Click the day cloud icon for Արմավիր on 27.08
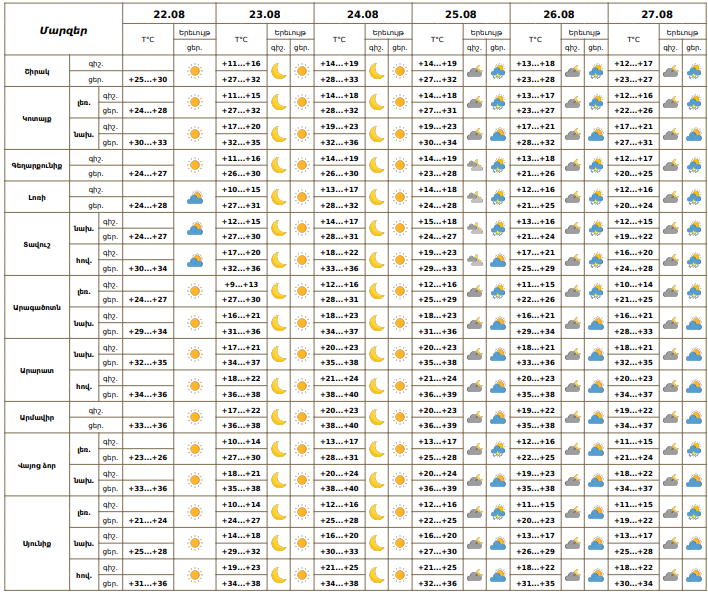Image resolution: width=708 pixels, height=592 pixels. click(694, 418)
